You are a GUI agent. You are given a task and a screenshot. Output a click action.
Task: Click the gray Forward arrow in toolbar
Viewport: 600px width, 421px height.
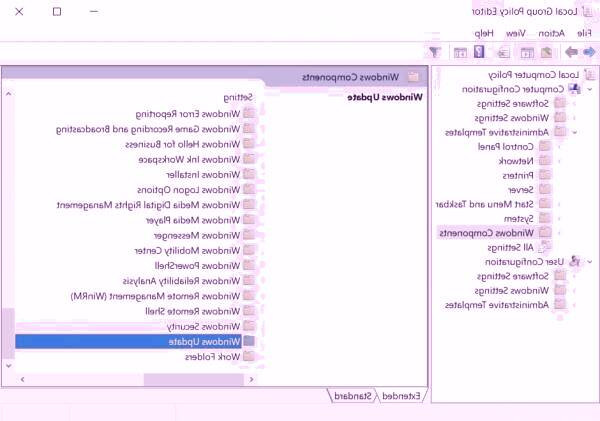571,52
